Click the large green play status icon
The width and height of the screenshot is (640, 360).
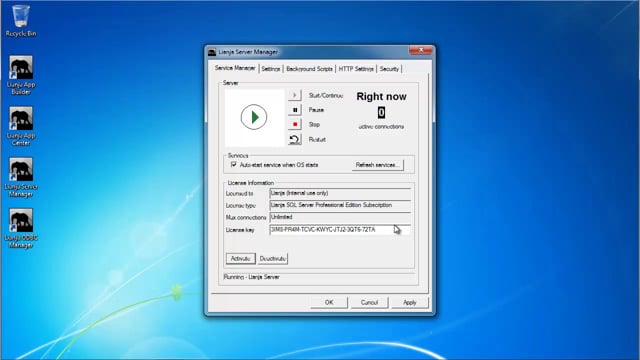coord(254,117)
